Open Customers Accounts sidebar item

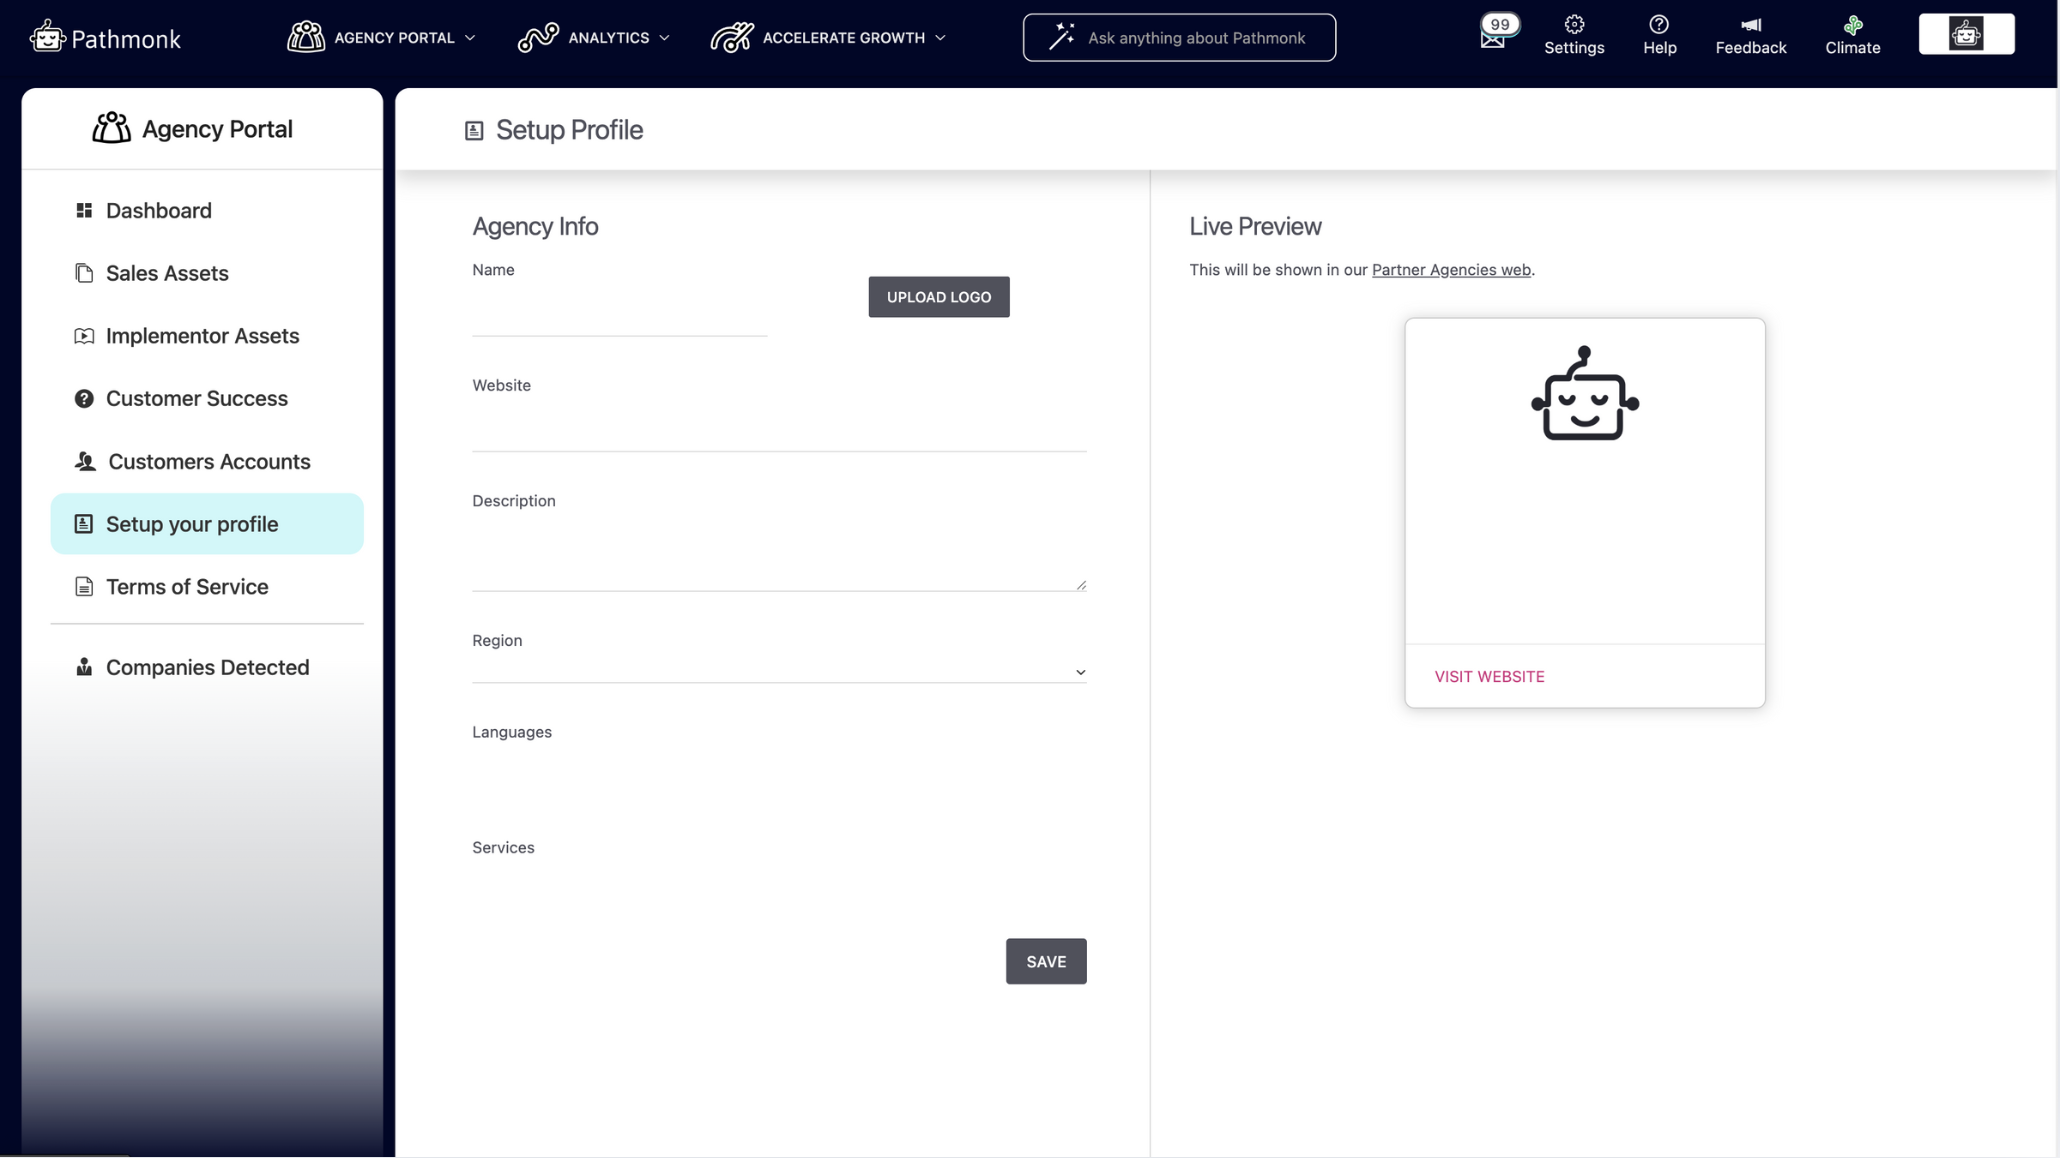coord(209,462)
